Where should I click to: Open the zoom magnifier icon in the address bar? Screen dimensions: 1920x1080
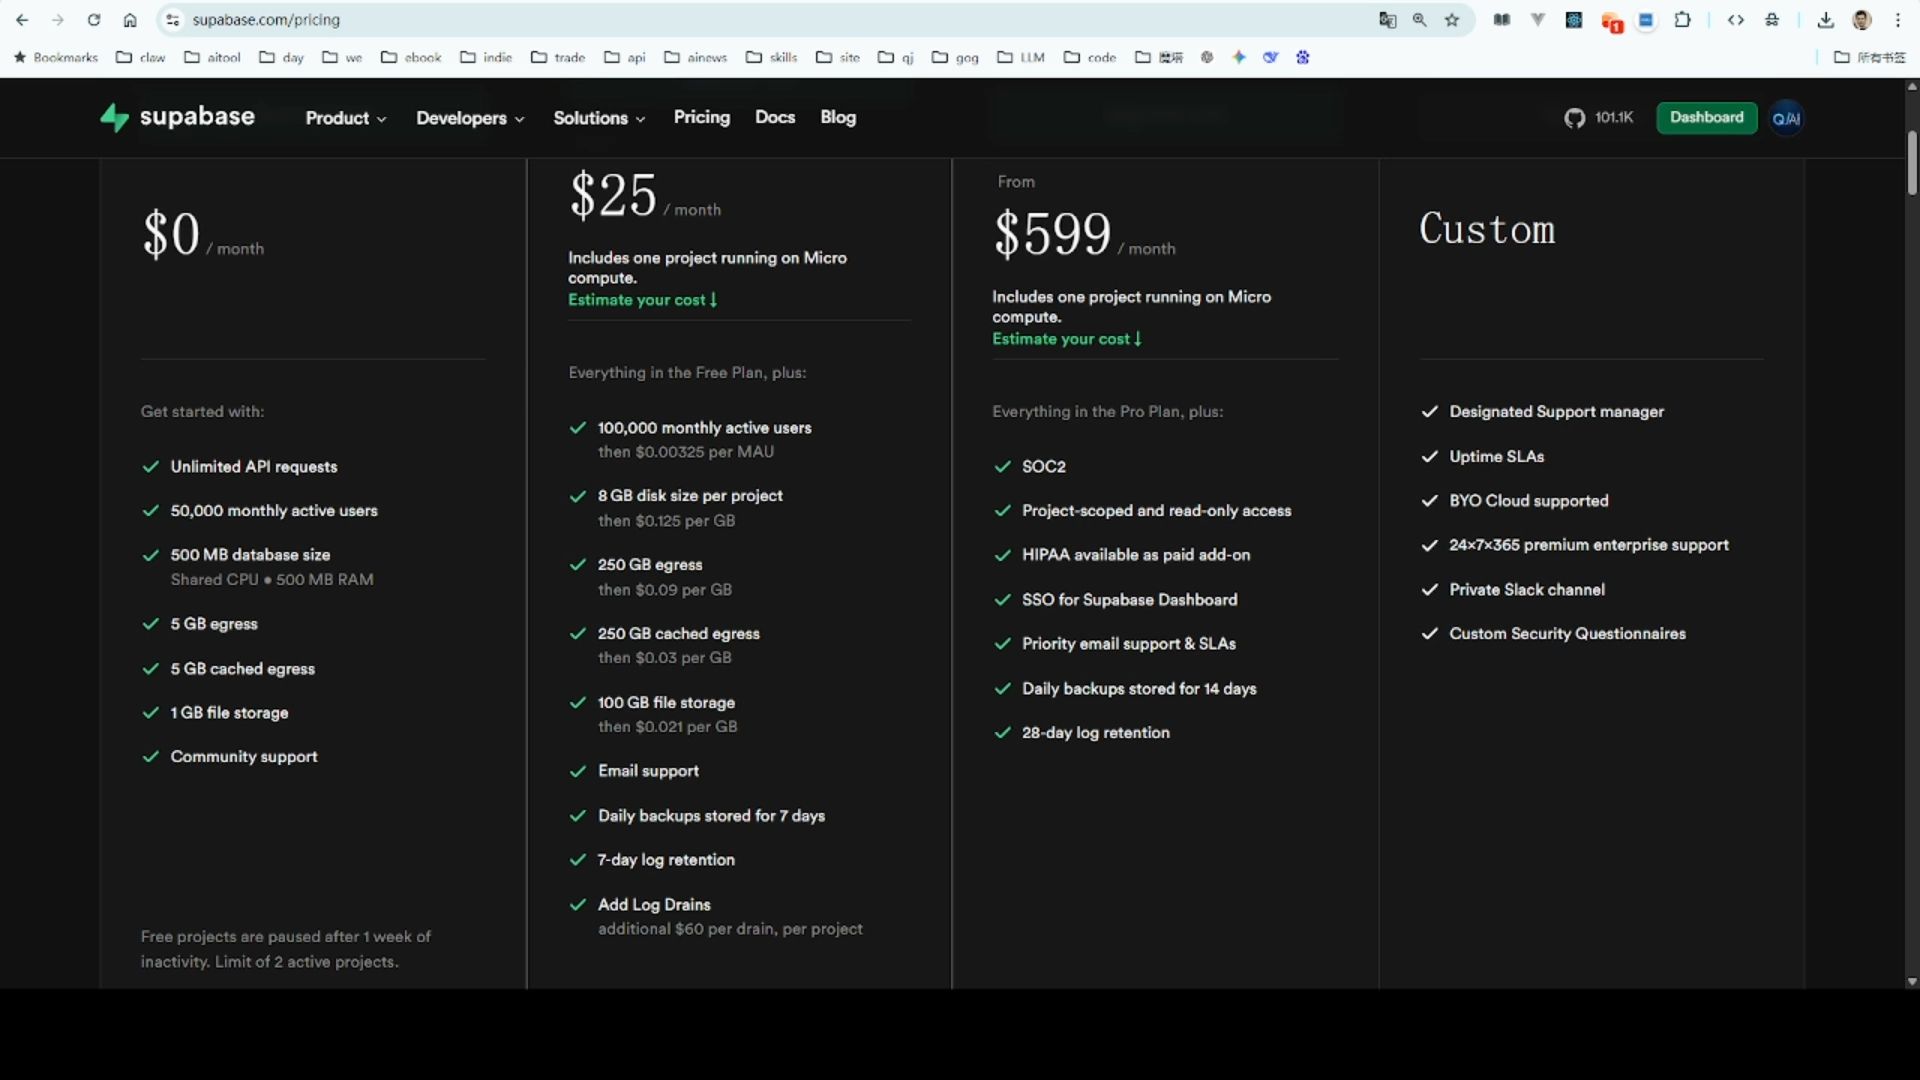point(1419,20)
